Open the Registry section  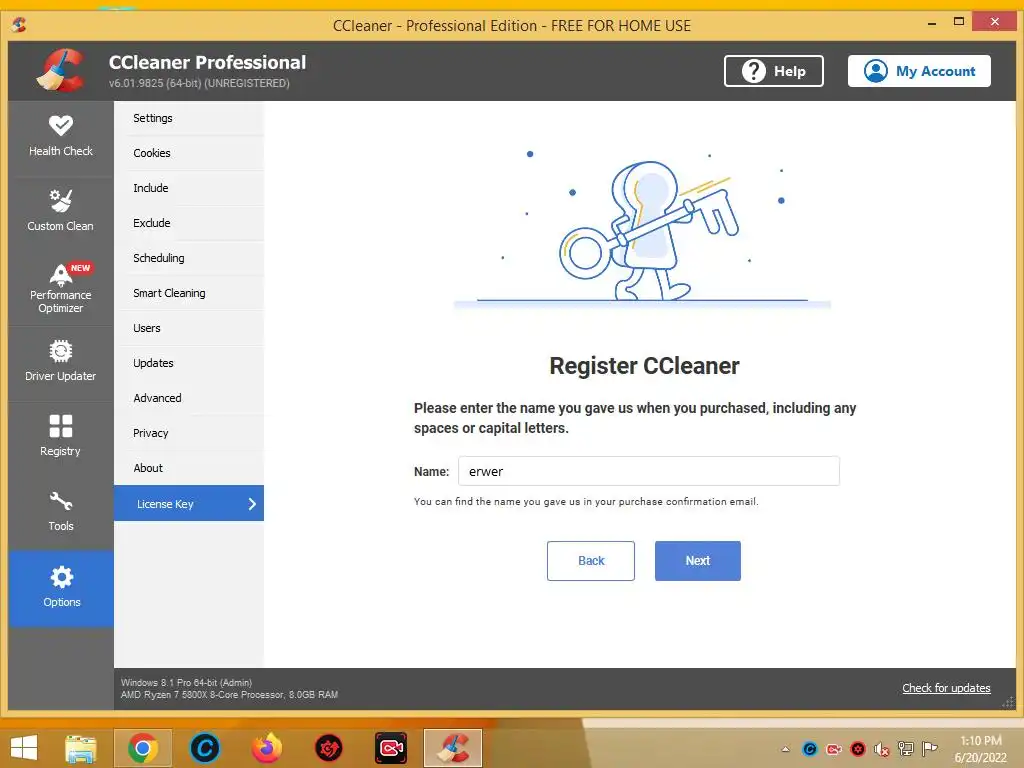tap(61, 438)
